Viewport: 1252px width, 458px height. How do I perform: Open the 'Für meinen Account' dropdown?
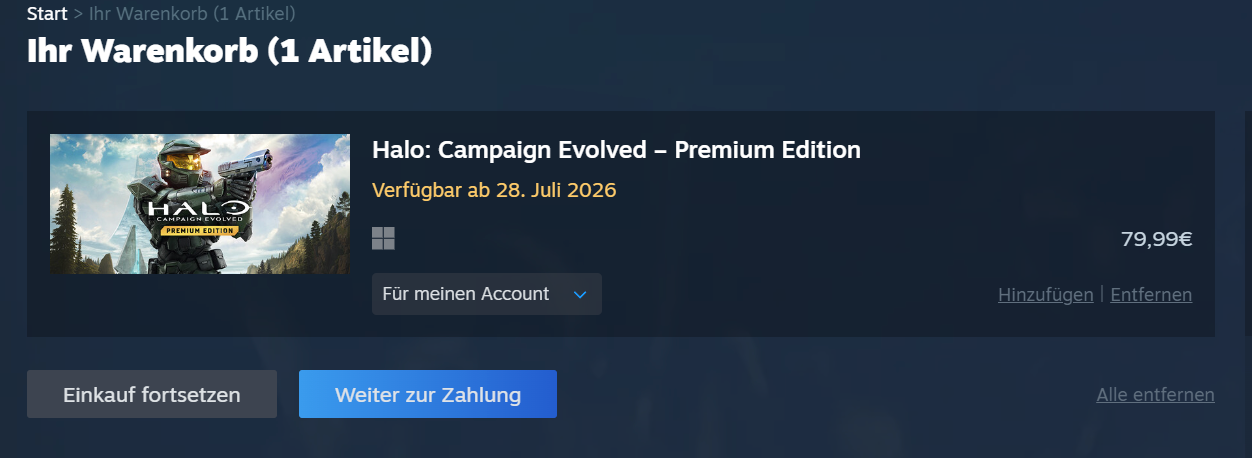tap(487, 294)
